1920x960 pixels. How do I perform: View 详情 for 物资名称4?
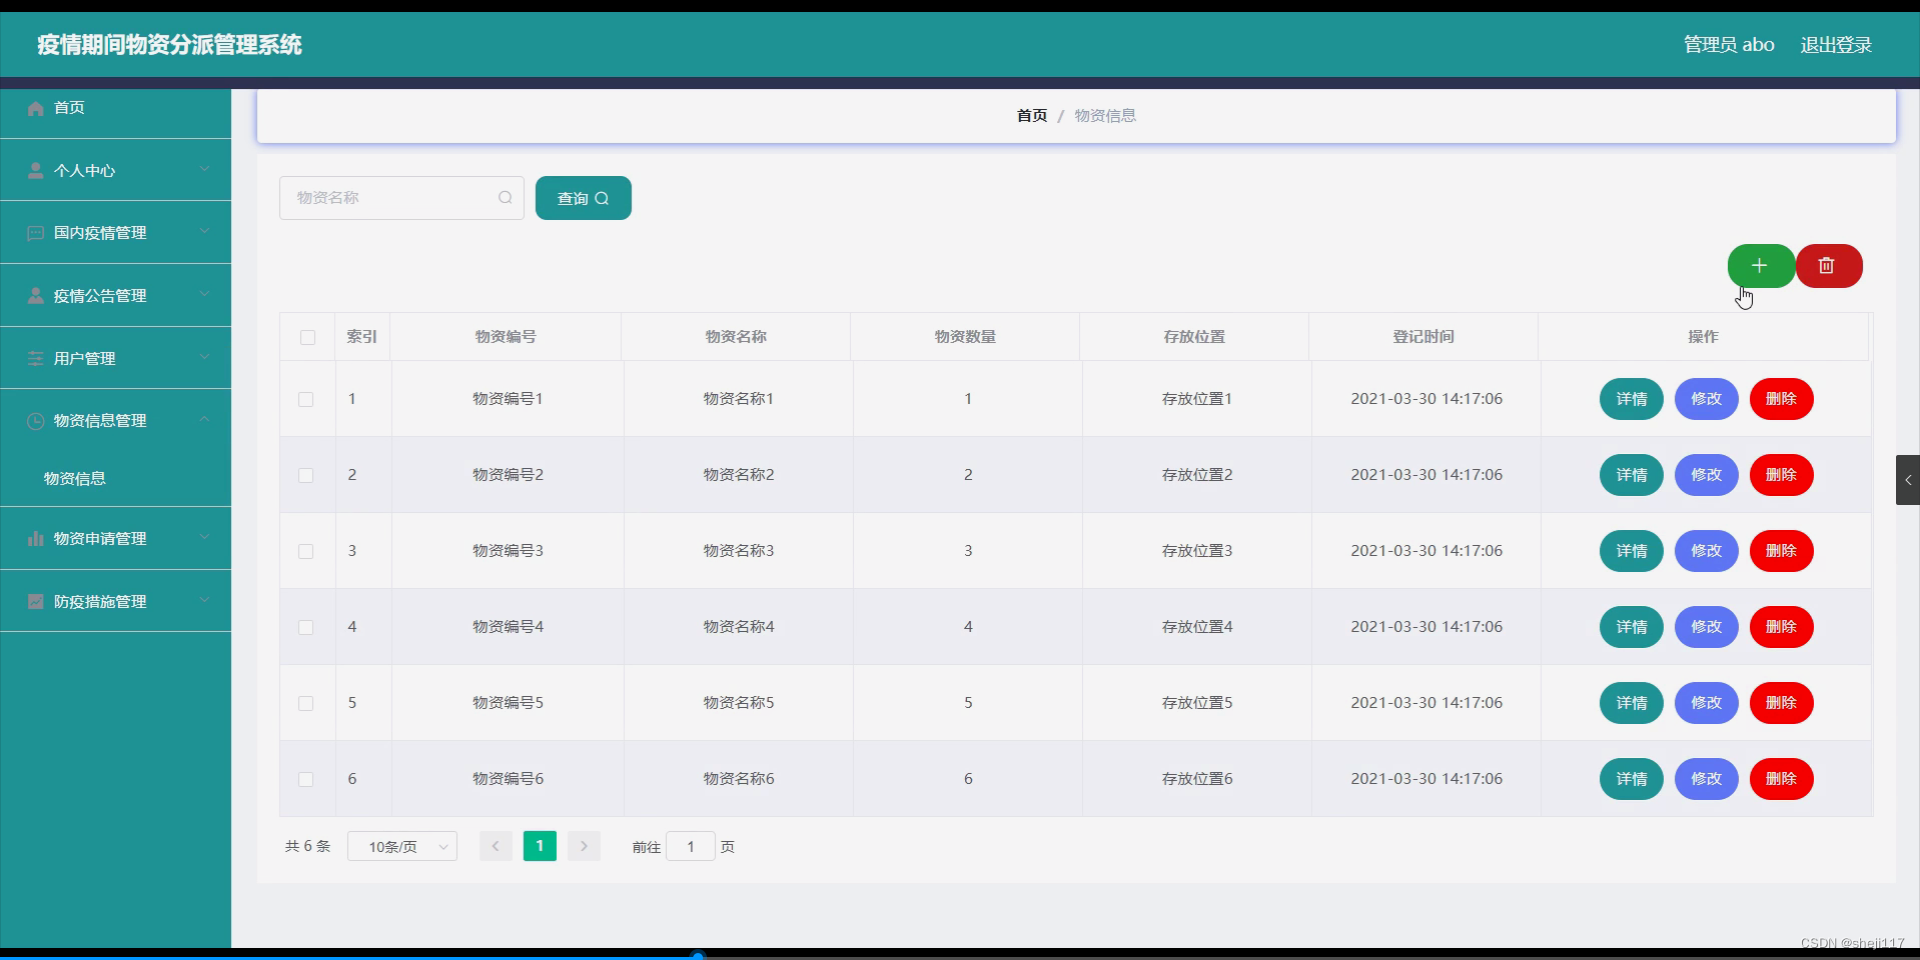coord(1631,627)
